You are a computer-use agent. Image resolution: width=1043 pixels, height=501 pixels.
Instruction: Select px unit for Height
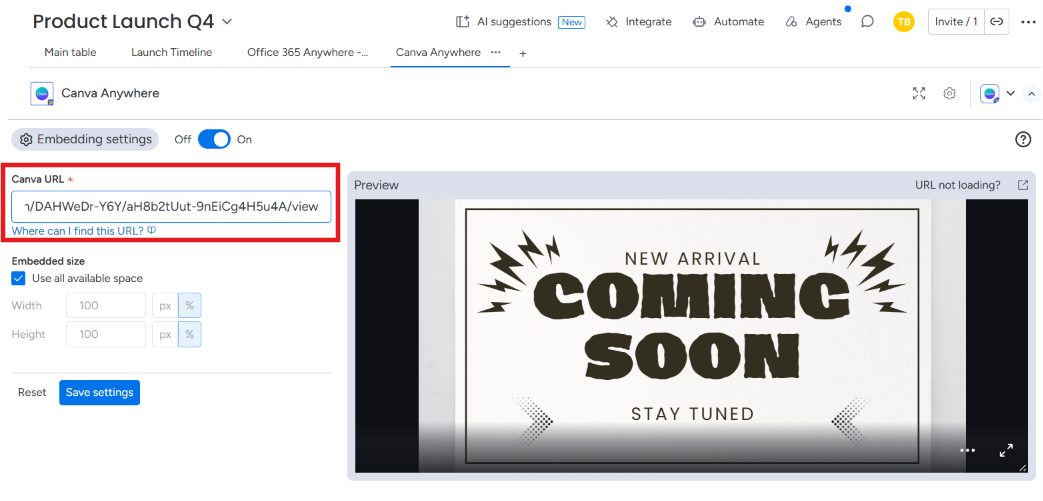click(x=164, y=334)
